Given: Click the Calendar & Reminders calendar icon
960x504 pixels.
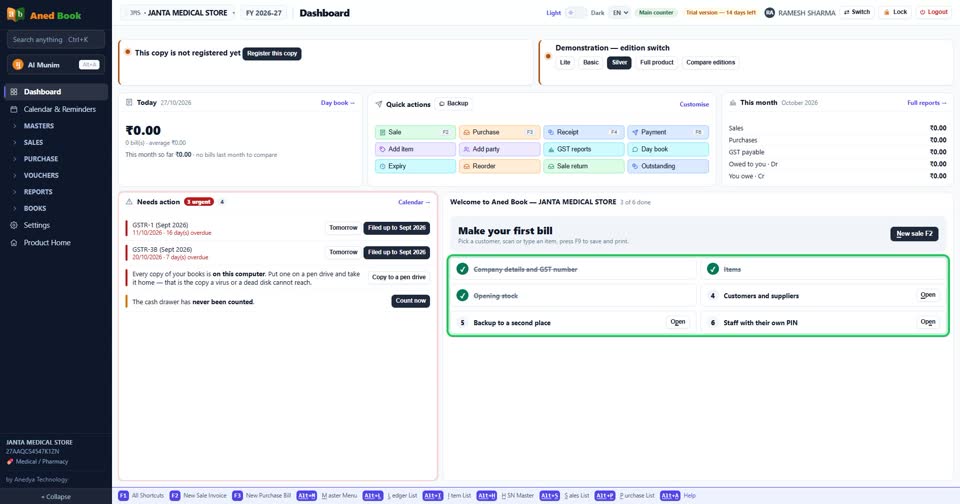Looking at the screenshot, I should [x=14, y=109].
